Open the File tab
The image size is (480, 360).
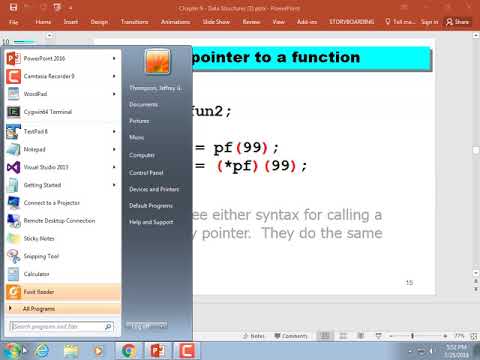tap(14, 22)
